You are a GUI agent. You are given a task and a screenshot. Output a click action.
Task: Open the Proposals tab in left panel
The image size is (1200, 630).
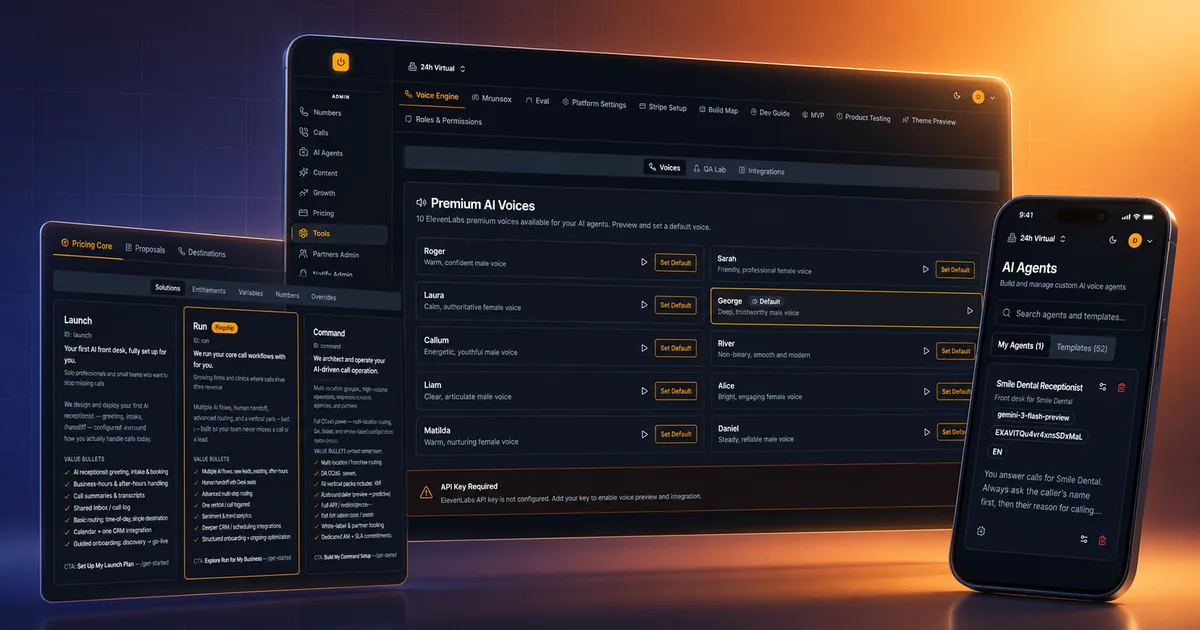click(143, 249)
